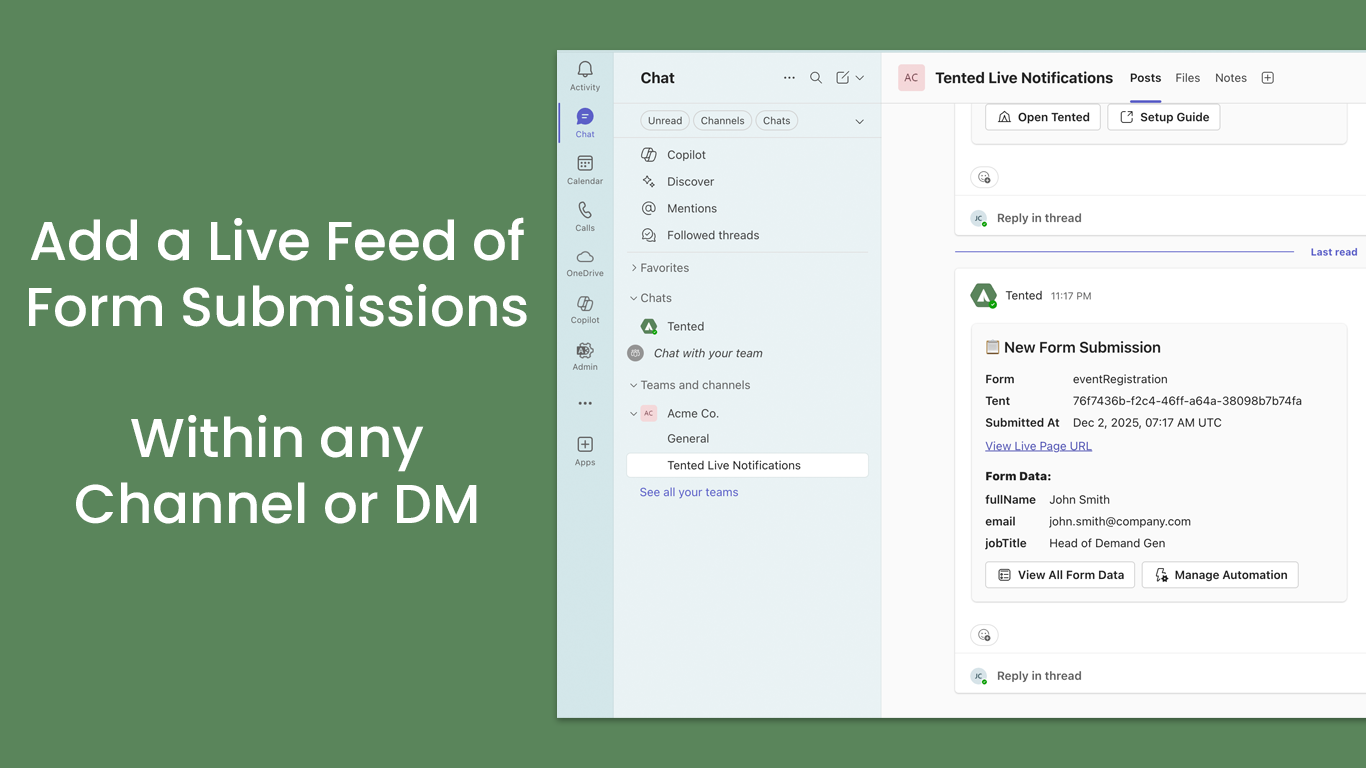Open the View Live Page URL link

pos(1038,446)
